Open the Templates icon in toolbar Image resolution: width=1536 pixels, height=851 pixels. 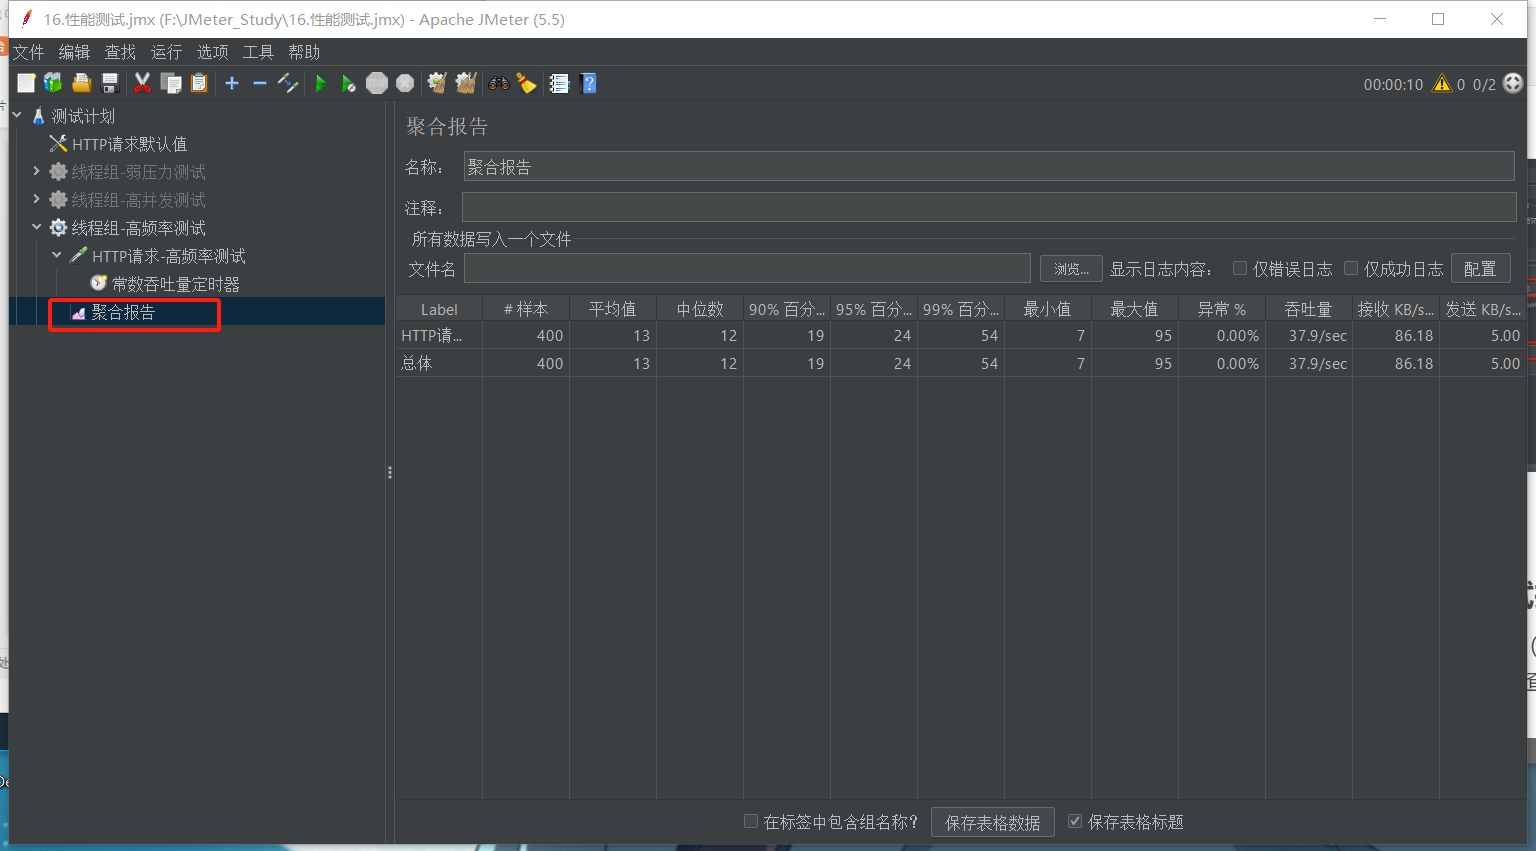[53, 83]
